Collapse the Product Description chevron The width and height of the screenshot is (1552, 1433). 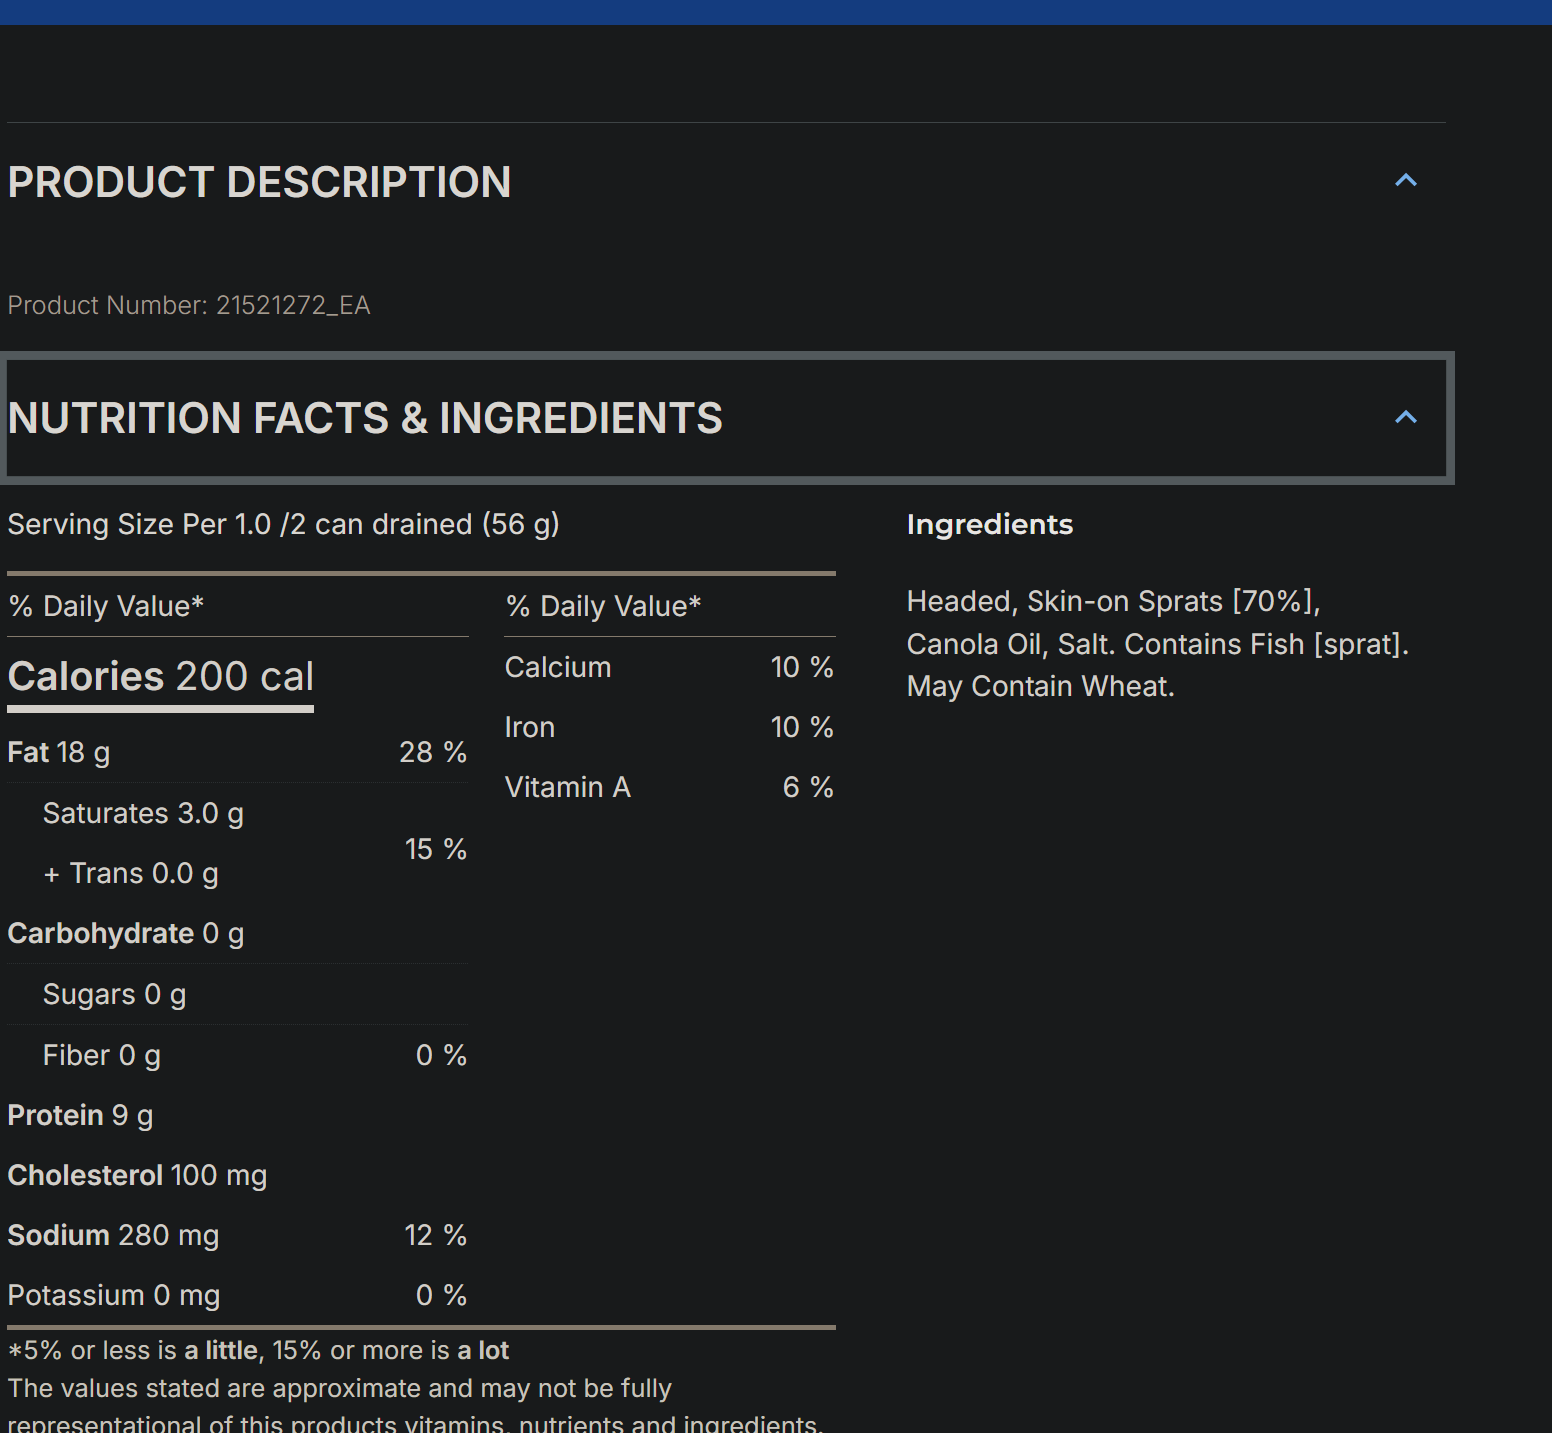tap(1406, 181)
